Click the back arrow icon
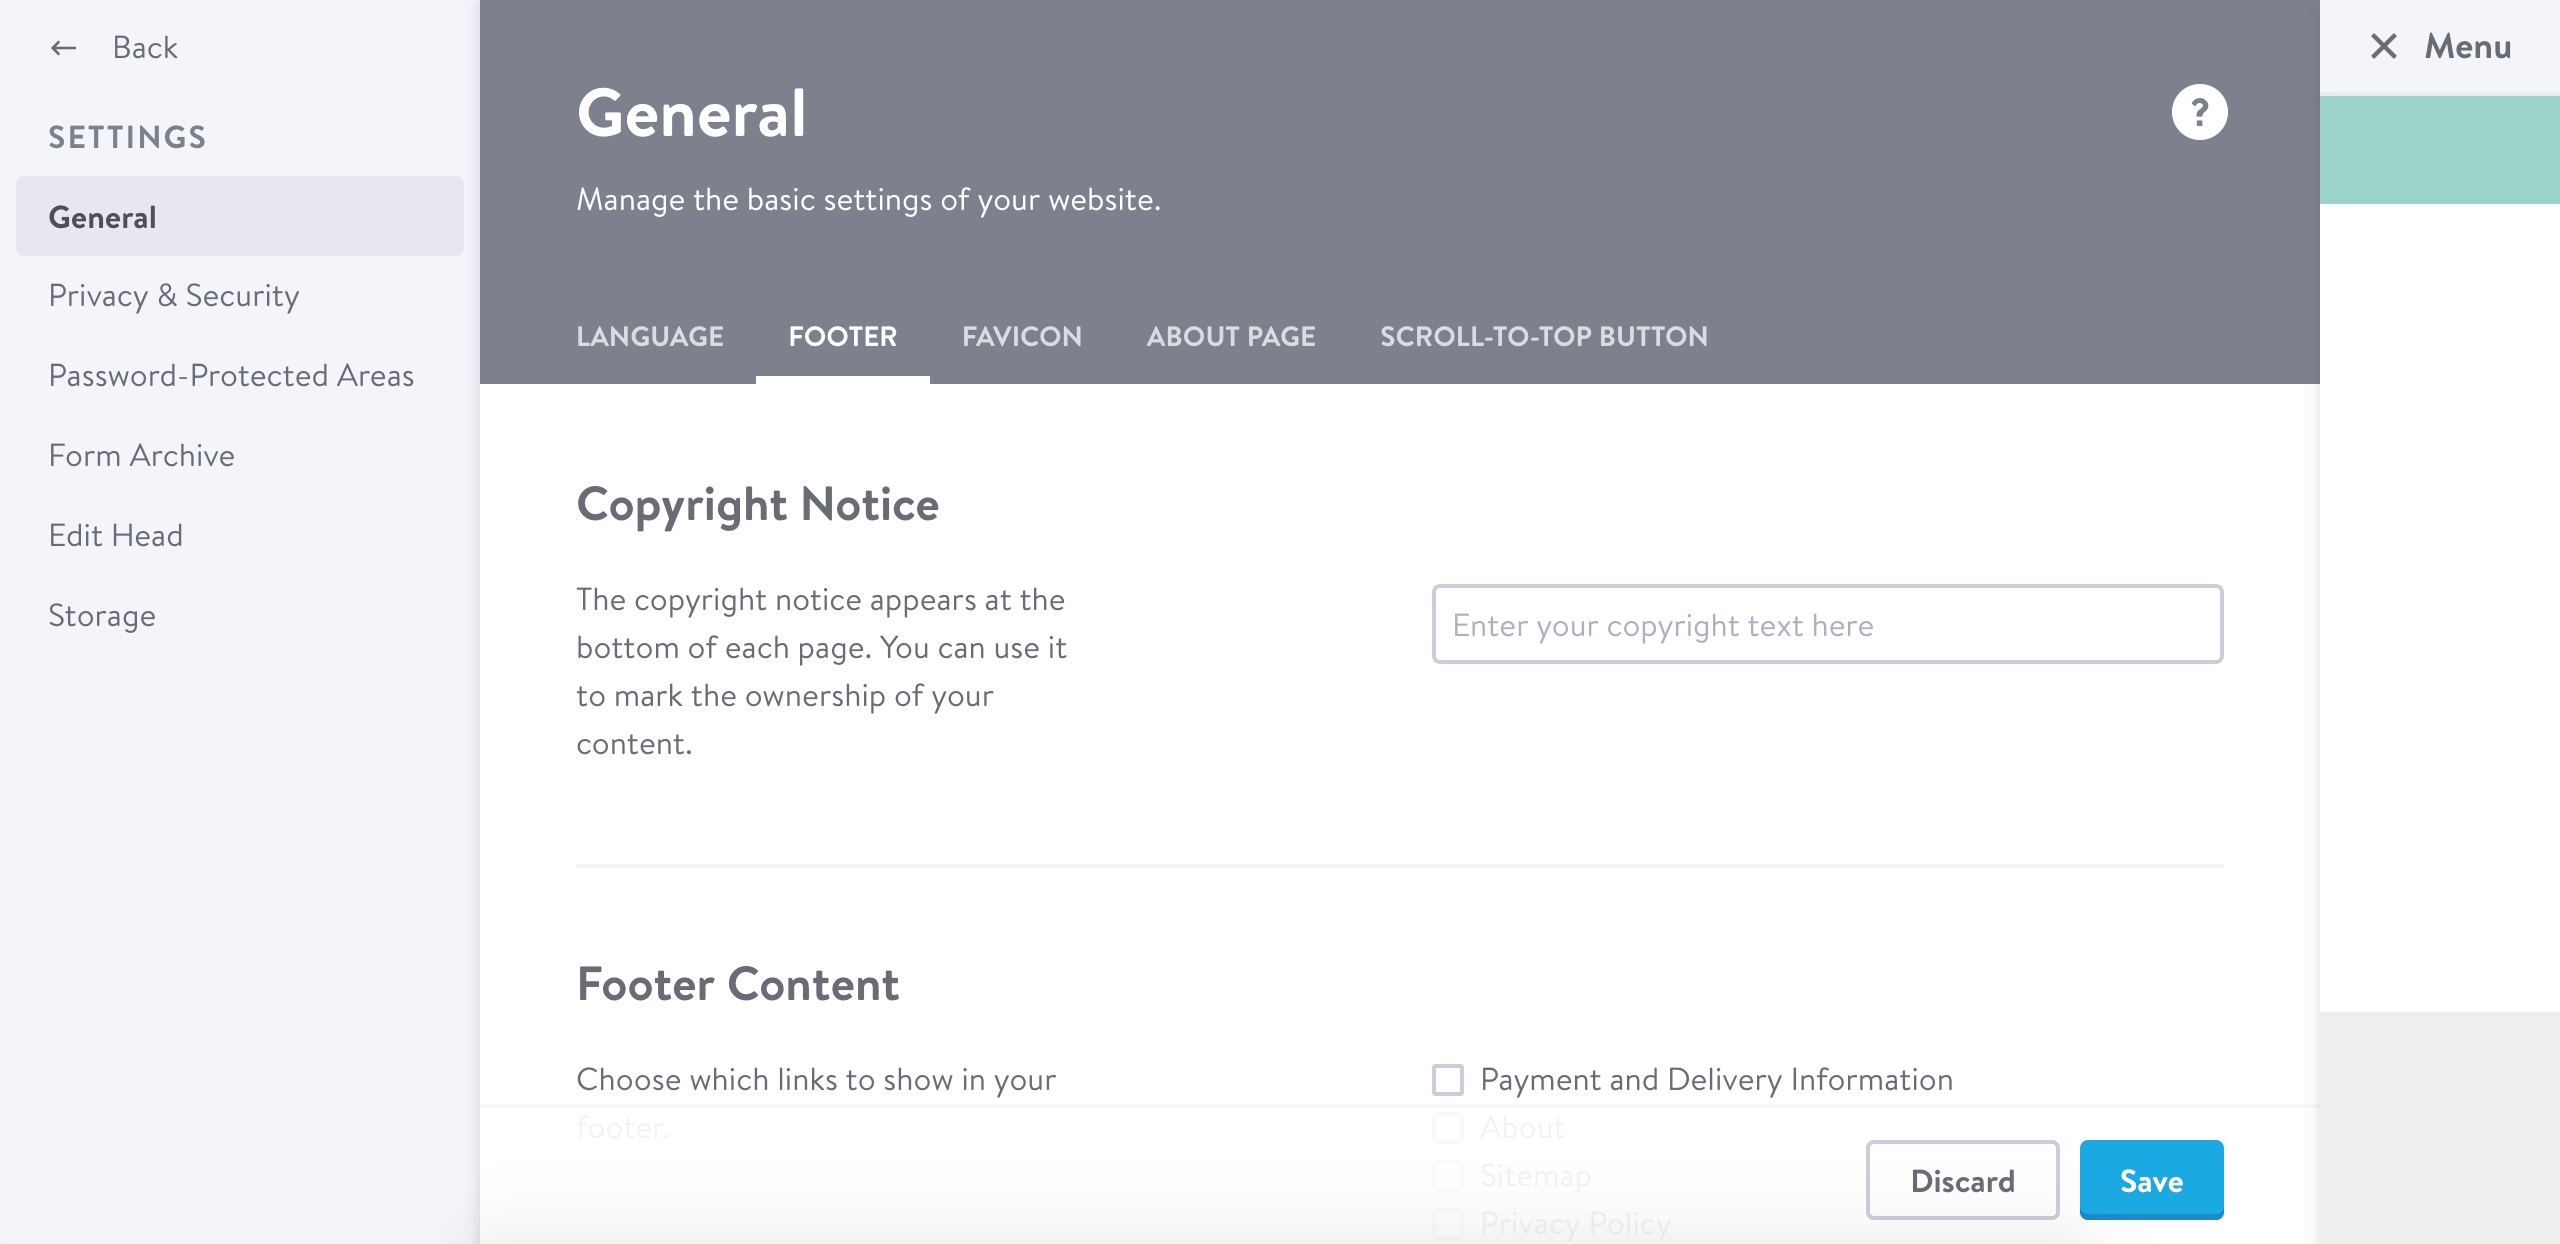This screenshot has width=2560, height=1244. coord(64,47)
